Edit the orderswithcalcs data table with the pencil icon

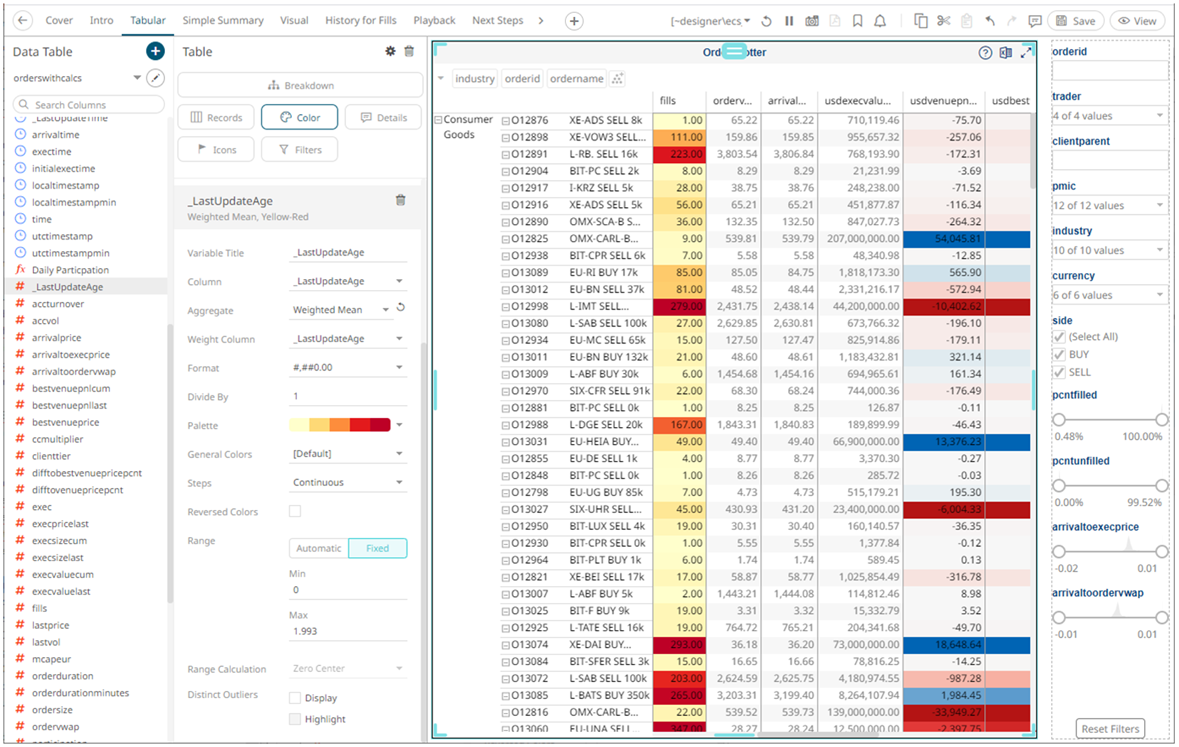point(155,78)
